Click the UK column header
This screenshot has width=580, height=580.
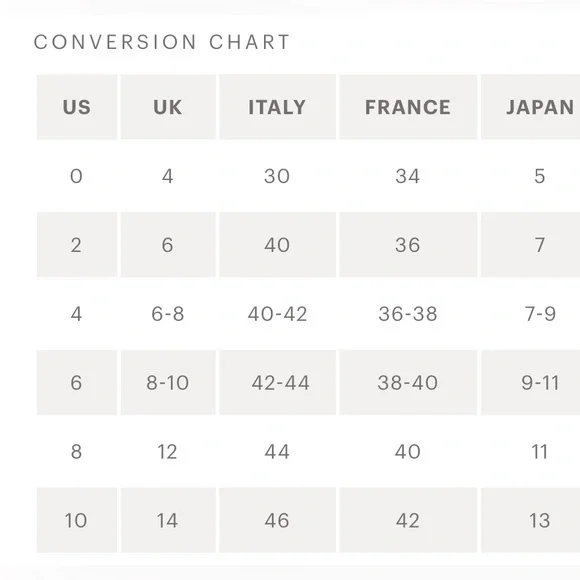pos(168,107)
